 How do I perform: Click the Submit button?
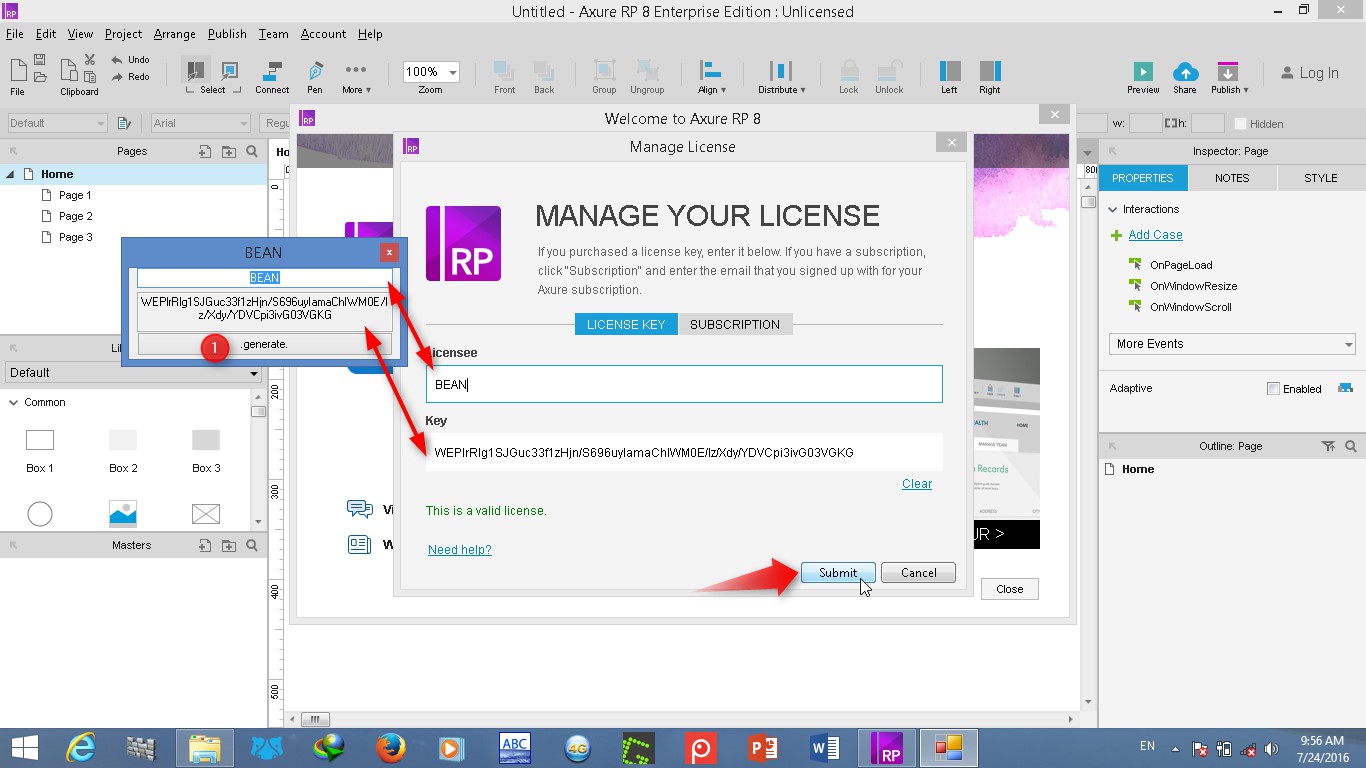838,573
